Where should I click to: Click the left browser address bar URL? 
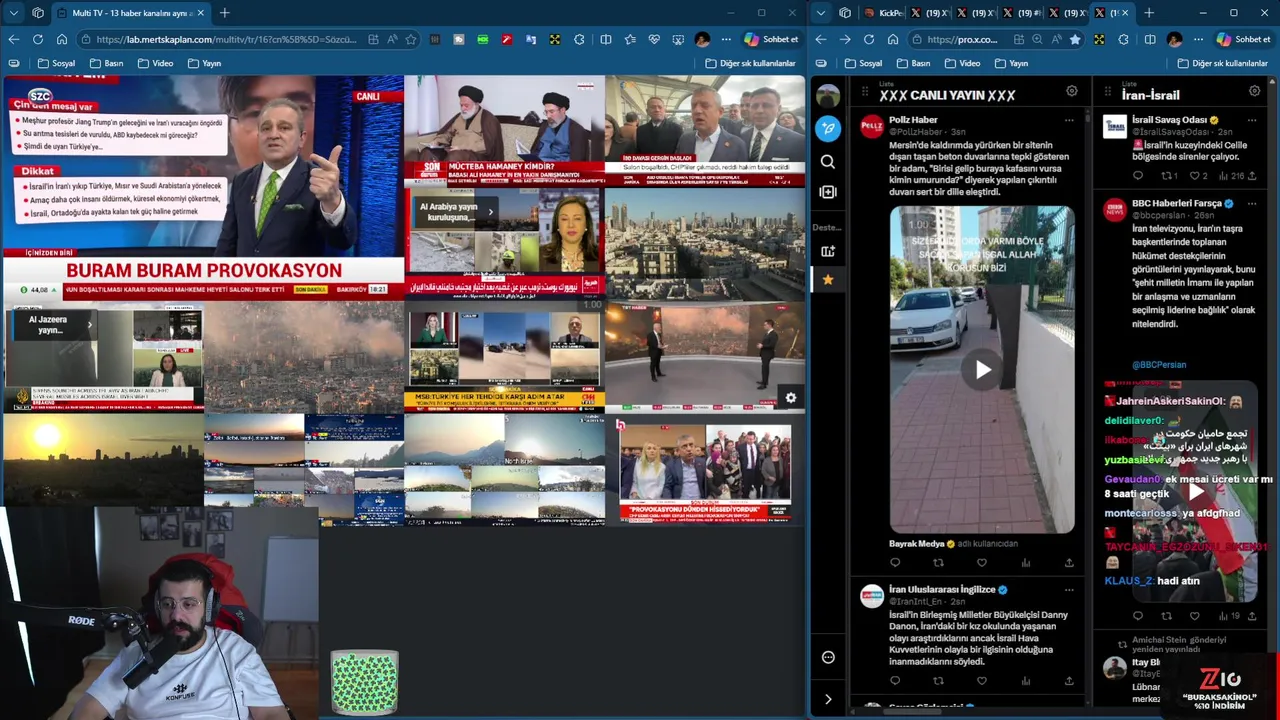226,39
